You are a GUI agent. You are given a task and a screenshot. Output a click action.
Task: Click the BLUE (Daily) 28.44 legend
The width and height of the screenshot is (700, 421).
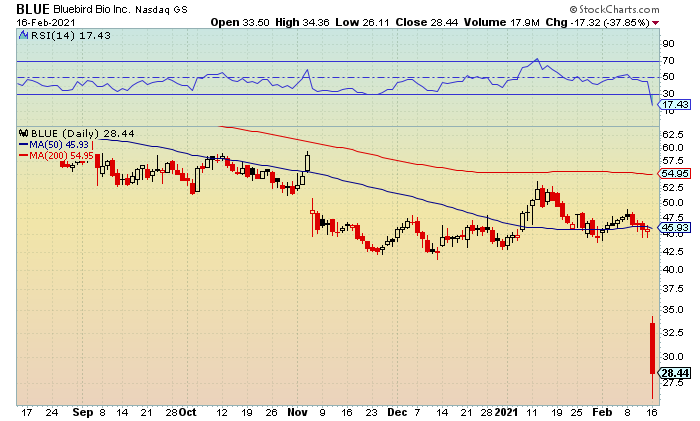click(x=83, y=133)
